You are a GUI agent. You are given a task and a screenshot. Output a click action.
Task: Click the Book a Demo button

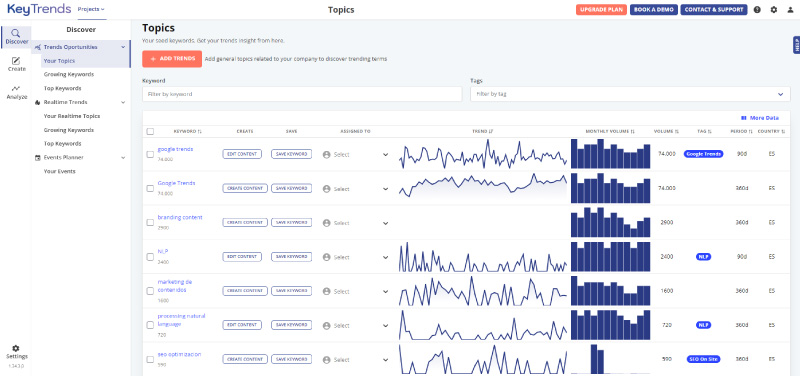[x=654, y=10]
